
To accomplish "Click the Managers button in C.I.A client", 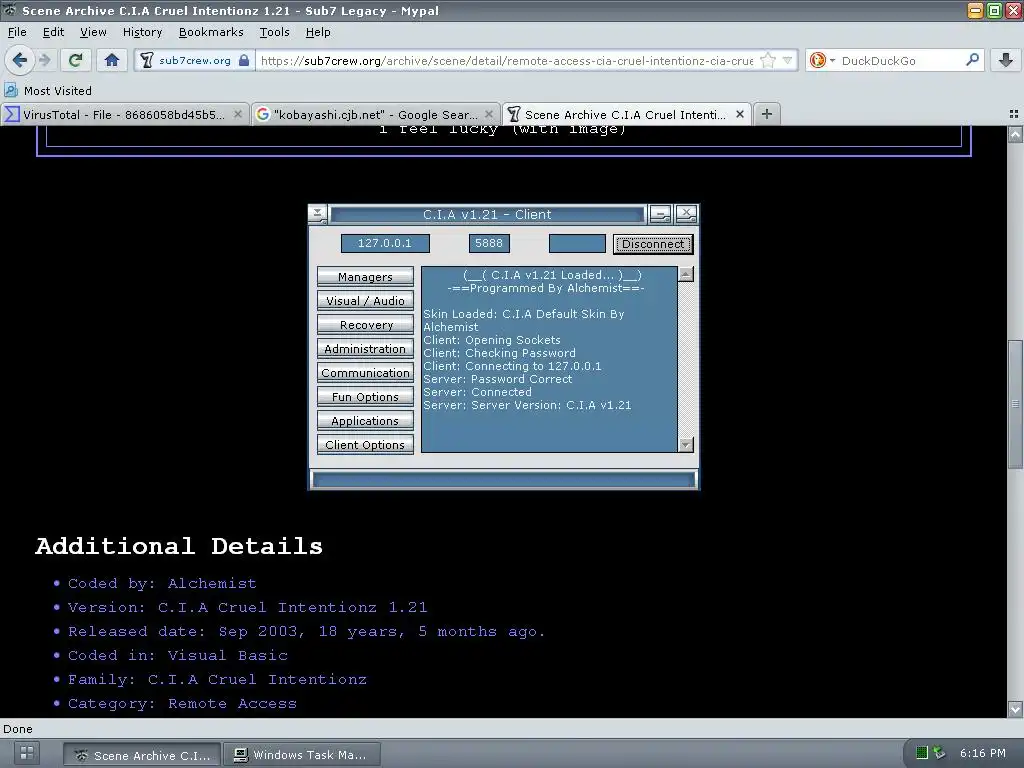I will point(365,277).
